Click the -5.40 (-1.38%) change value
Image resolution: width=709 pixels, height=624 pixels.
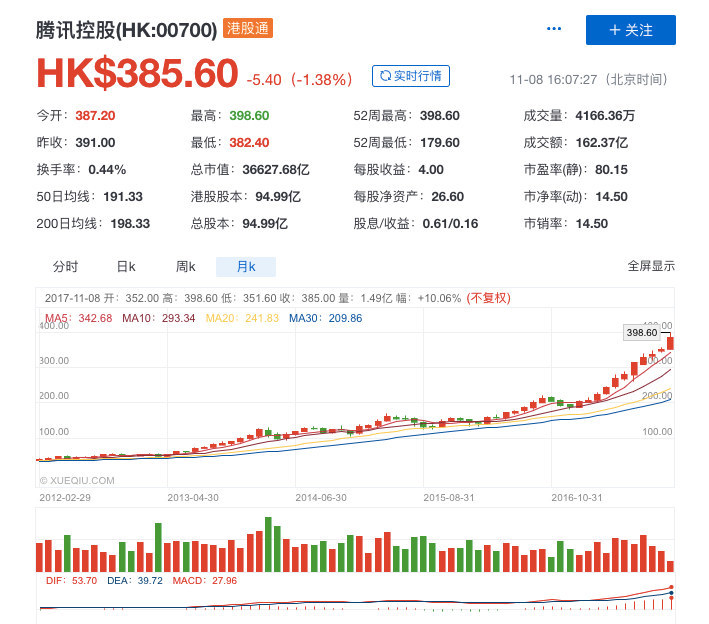[299, 80]
